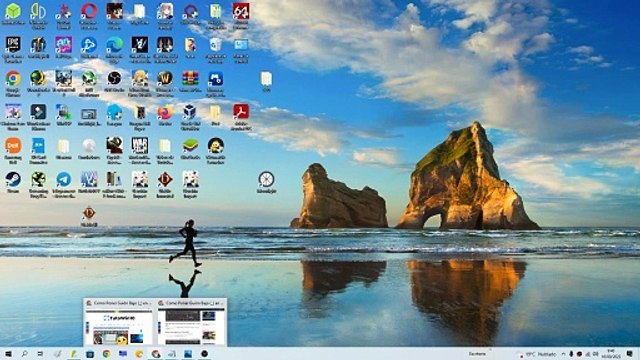Open the Oracle VirtualBox cube icon
The width and height of the screenshot is (640, 360).
[x=190, y=112]
